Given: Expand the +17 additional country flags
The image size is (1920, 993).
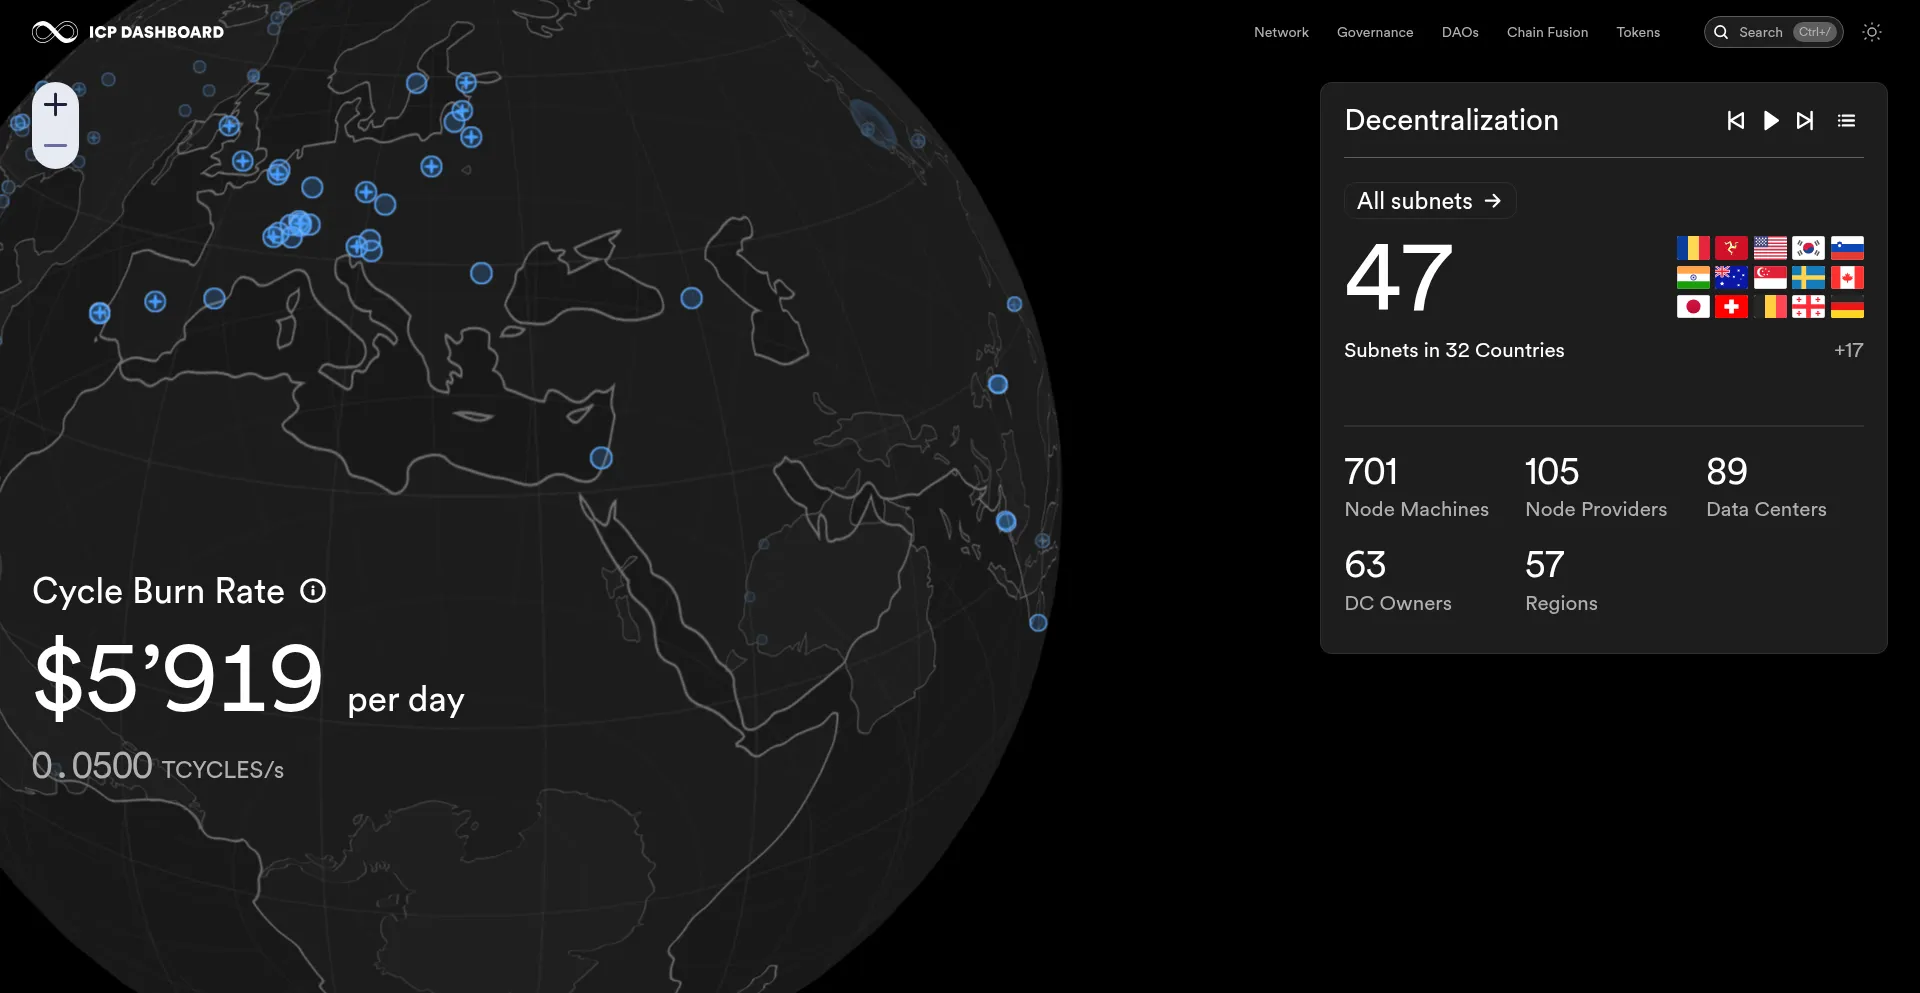Looking at the screenshot, I should pyautogui.click(x=1849, y=350).
